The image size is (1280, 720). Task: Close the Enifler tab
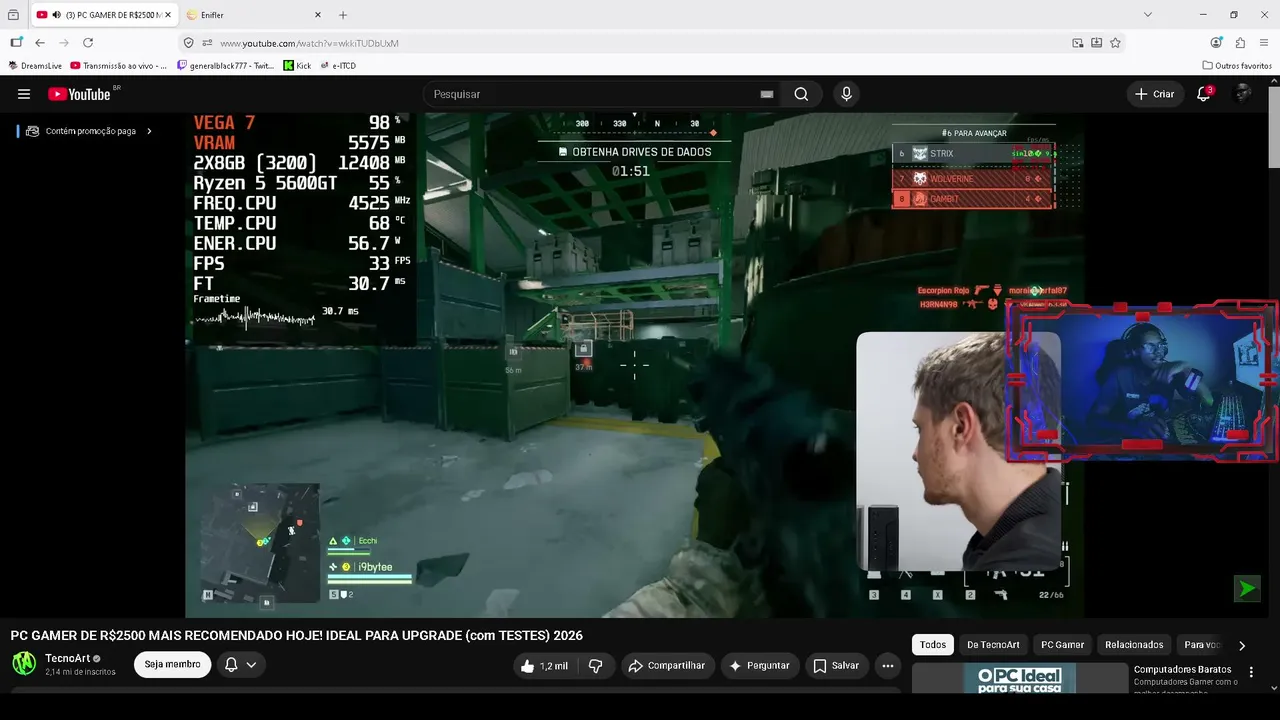[318, 15]
